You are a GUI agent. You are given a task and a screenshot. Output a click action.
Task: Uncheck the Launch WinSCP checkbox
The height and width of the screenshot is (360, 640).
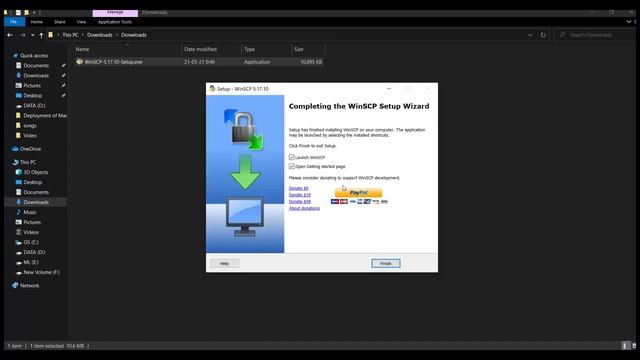291,157
